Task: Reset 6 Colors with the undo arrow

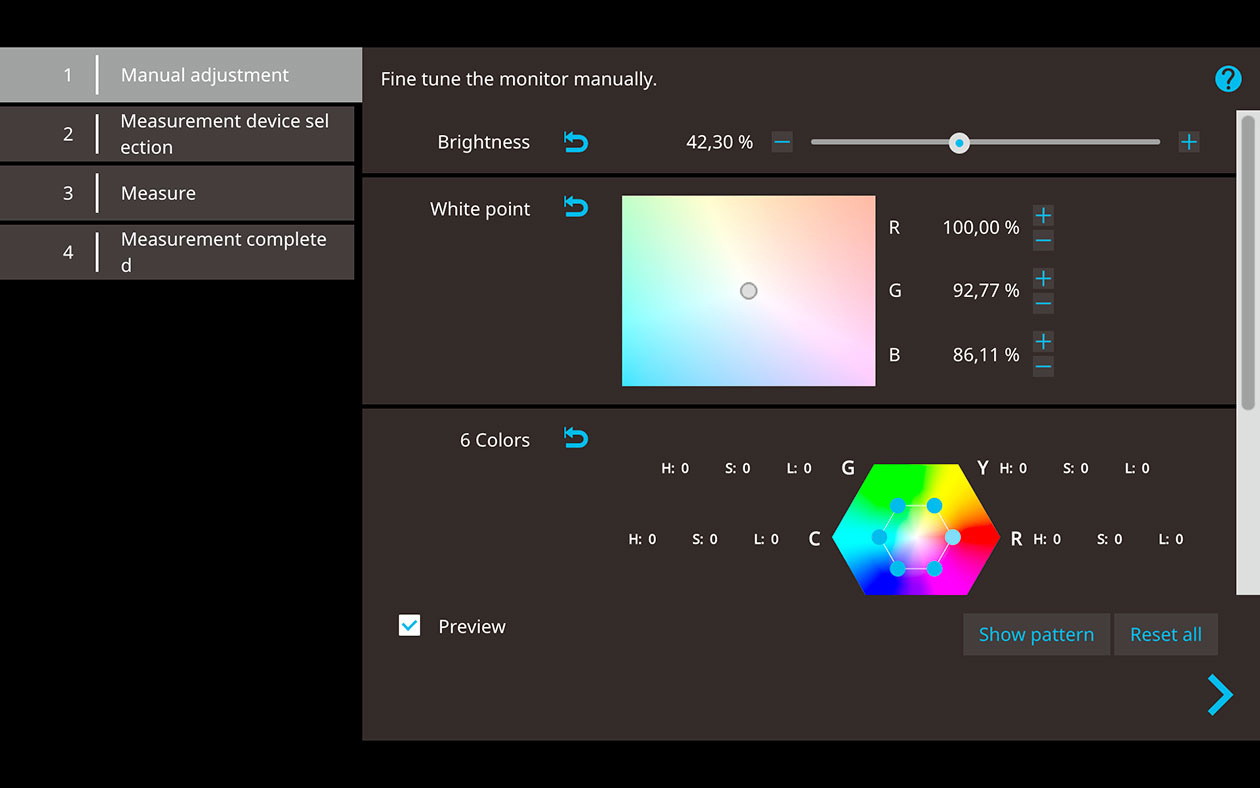Action: (x=576, y=438)
